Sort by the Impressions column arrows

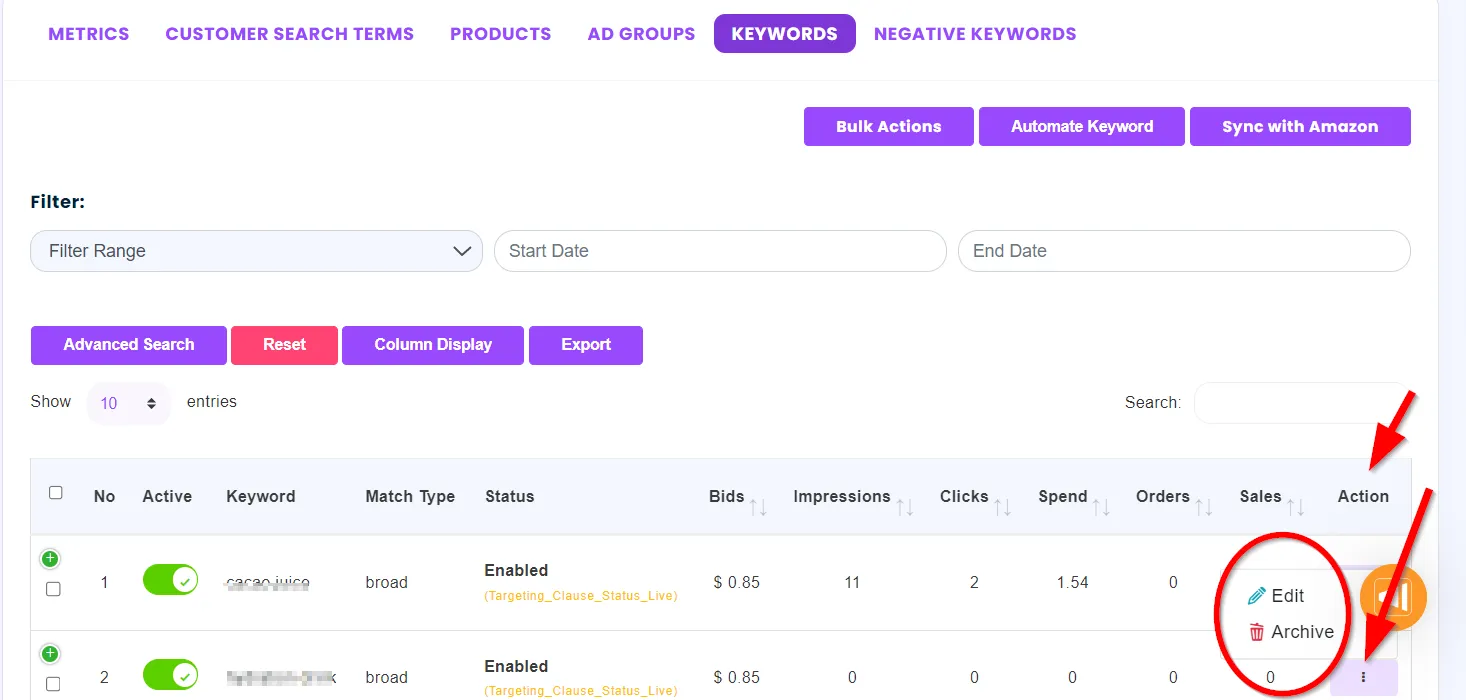[x=905, y=507]
